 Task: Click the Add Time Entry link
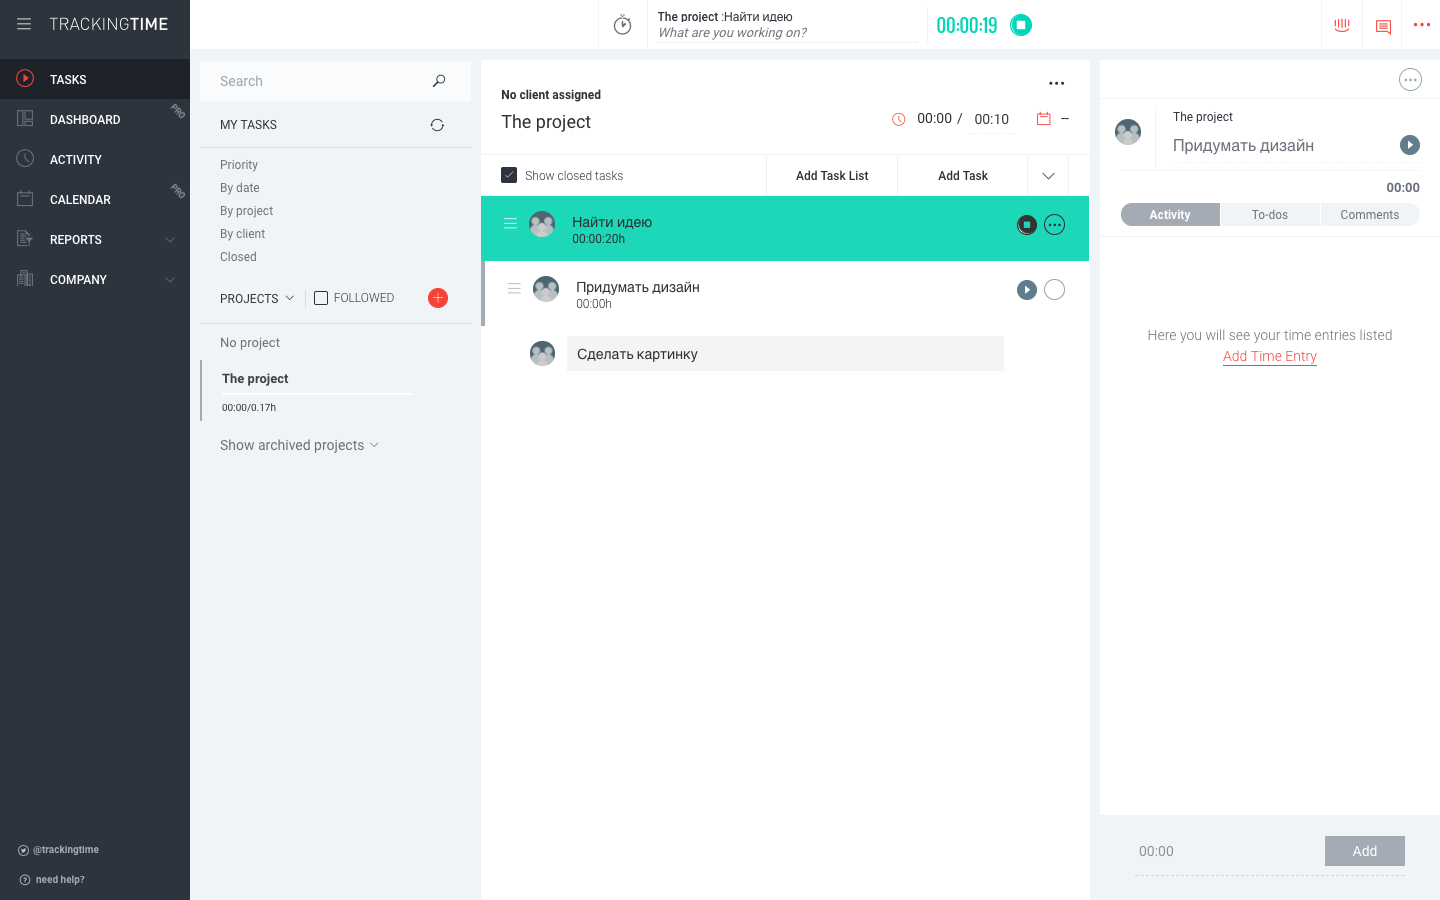(x=1270, y=357)
